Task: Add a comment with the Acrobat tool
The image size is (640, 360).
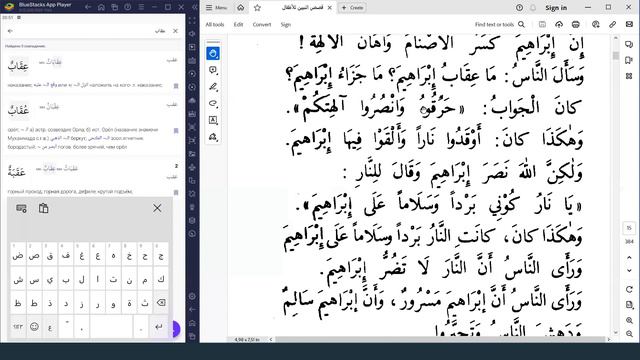Action: point(213,70)
